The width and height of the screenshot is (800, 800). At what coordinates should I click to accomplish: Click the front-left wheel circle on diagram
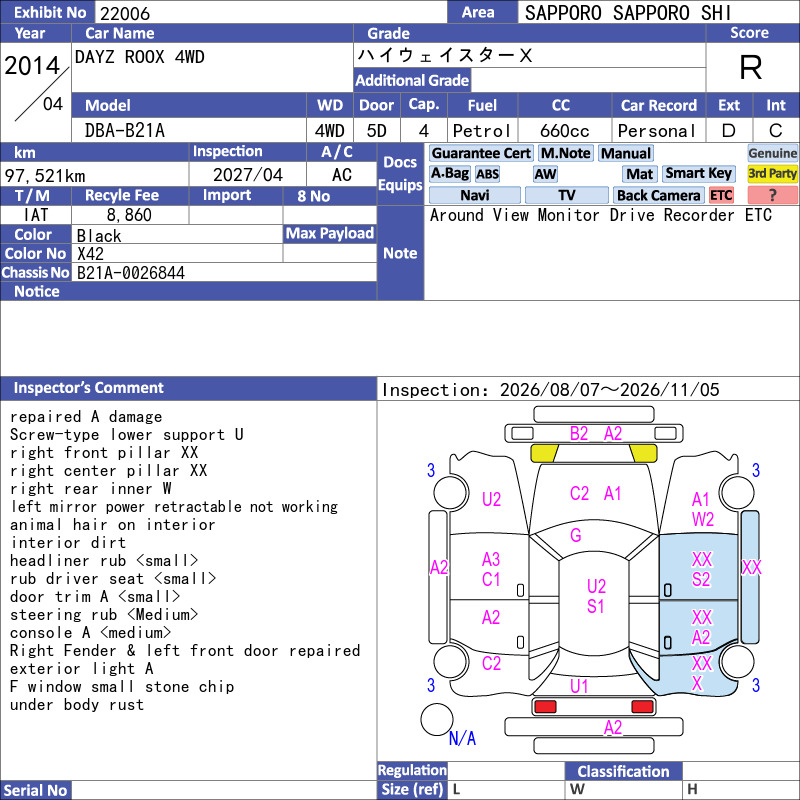click(x=451, y=492)
